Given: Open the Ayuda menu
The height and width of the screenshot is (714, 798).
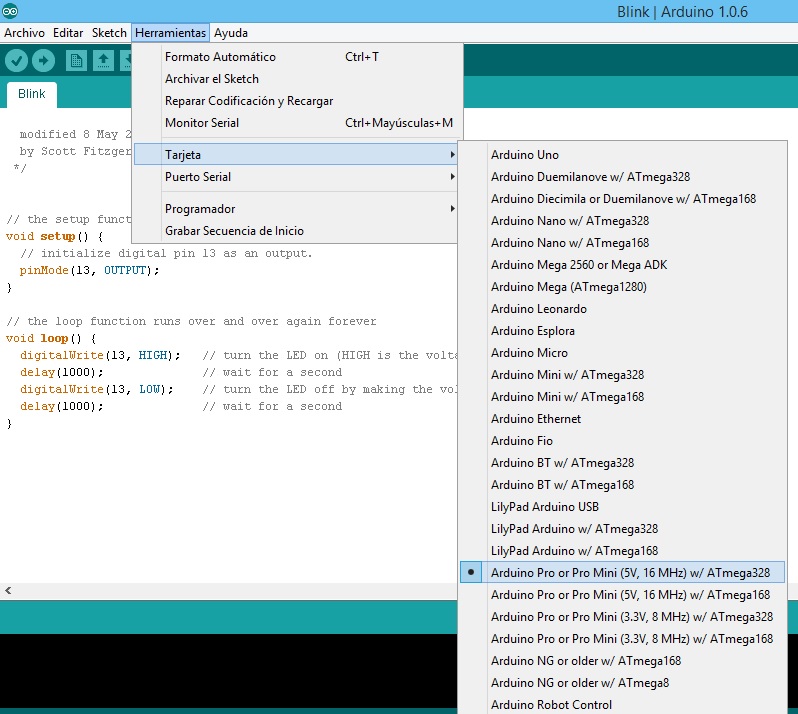Looking at the screenshot, I should click(x=231, y=33).
